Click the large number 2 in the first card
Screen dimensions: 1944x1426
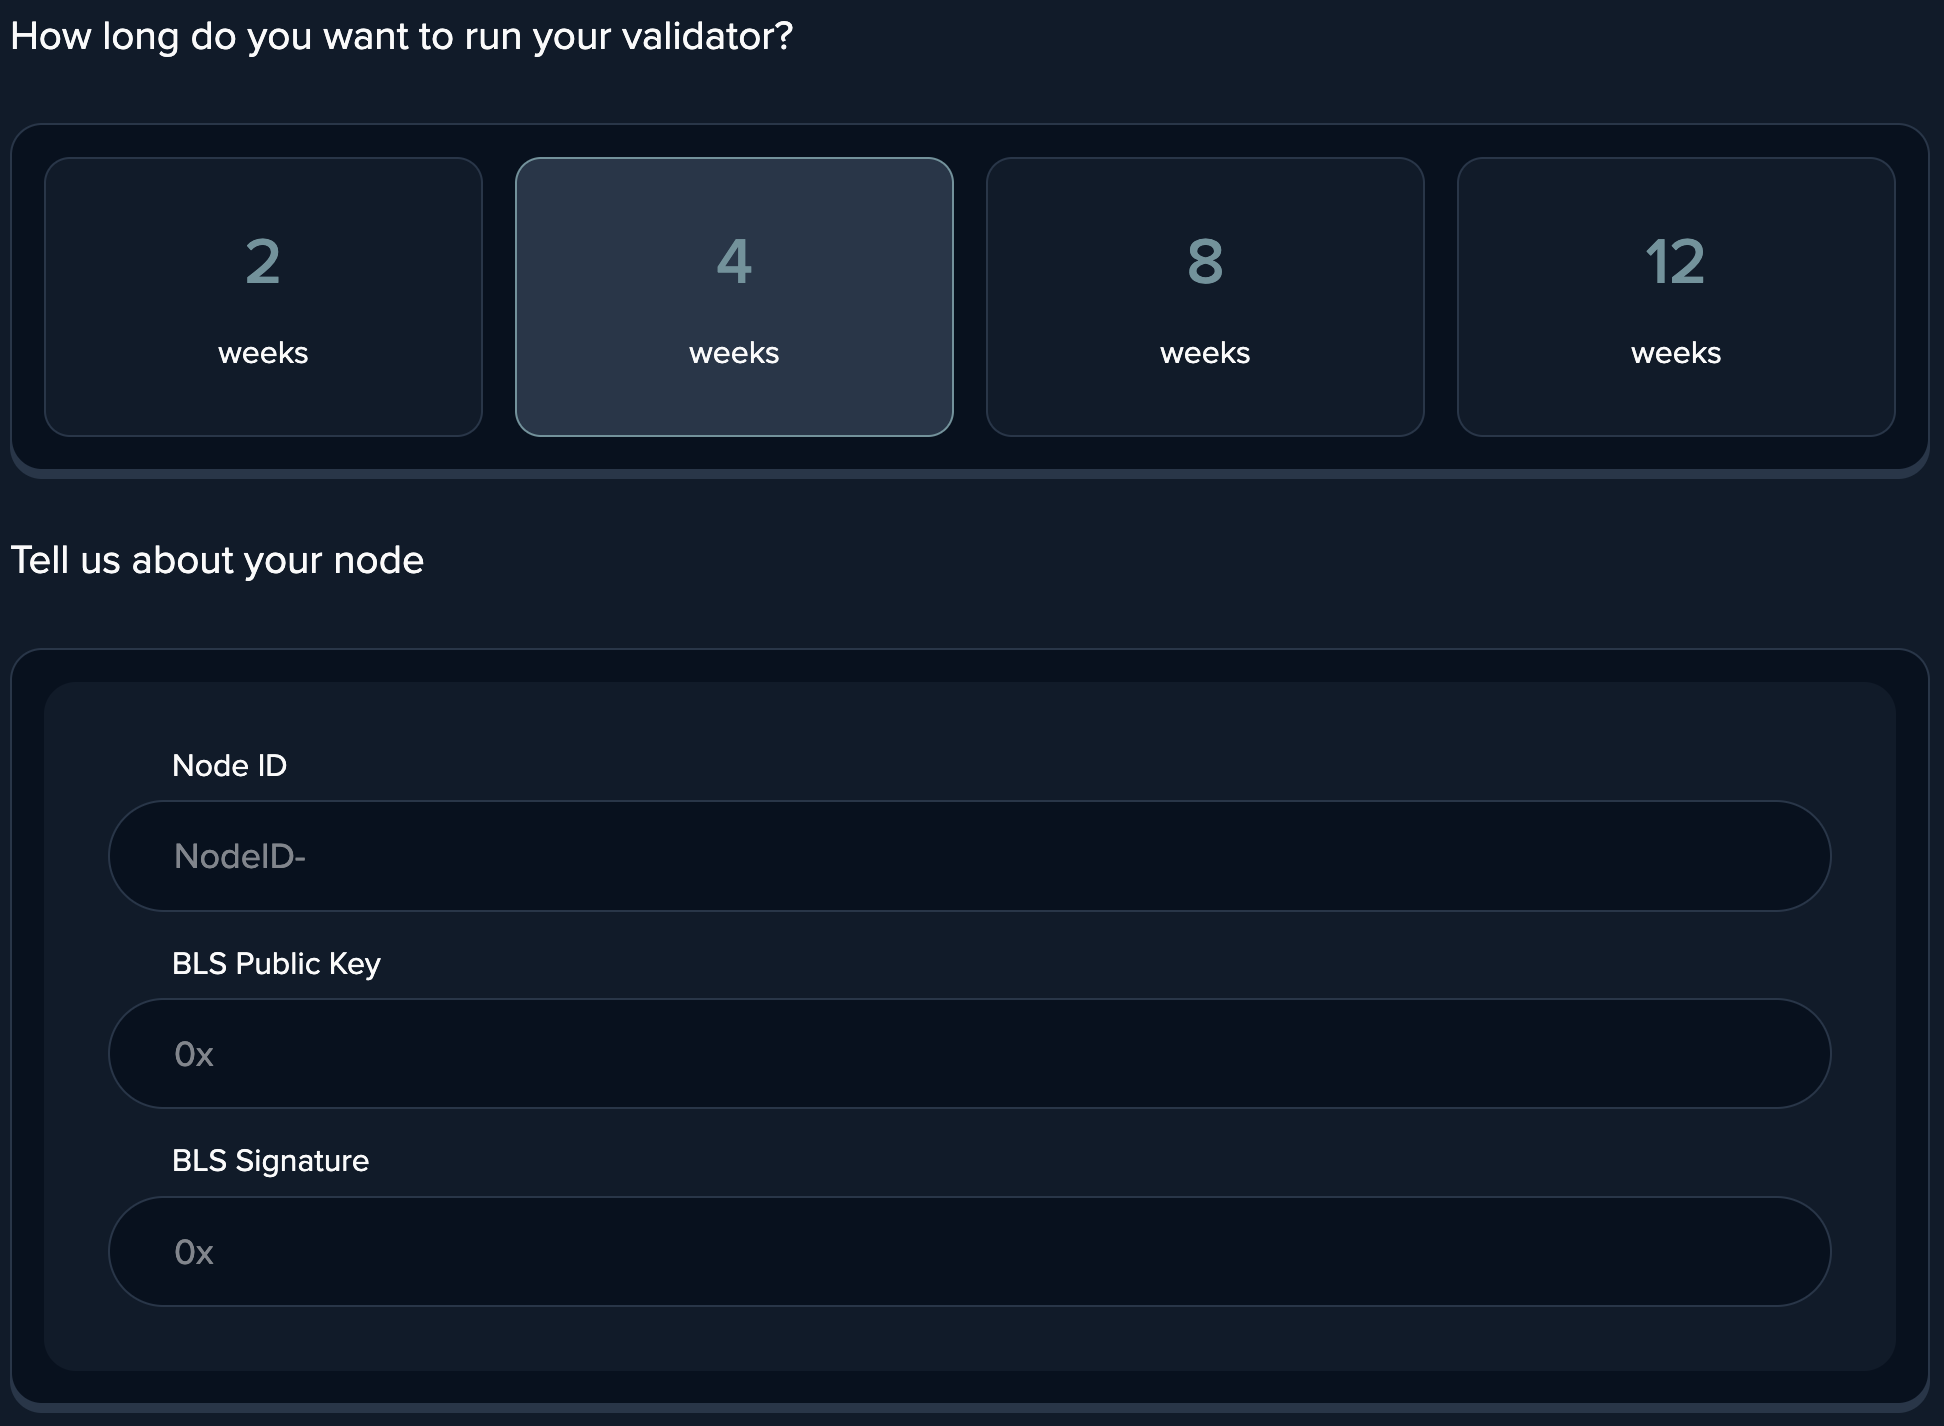263,262
